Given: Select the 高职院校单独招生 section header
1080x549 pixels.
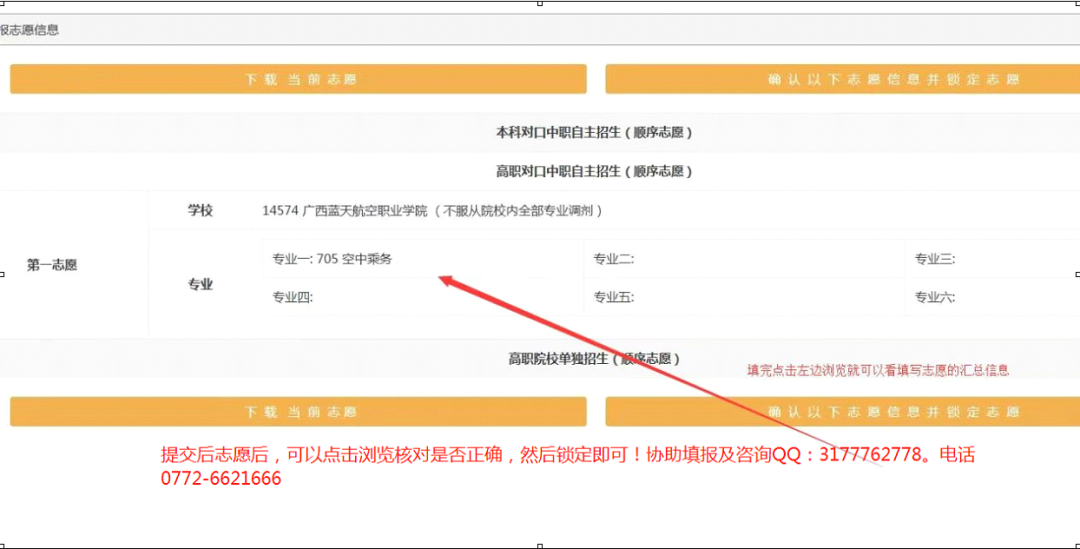Looking at the screenshot, I should (x=594, y=358).
